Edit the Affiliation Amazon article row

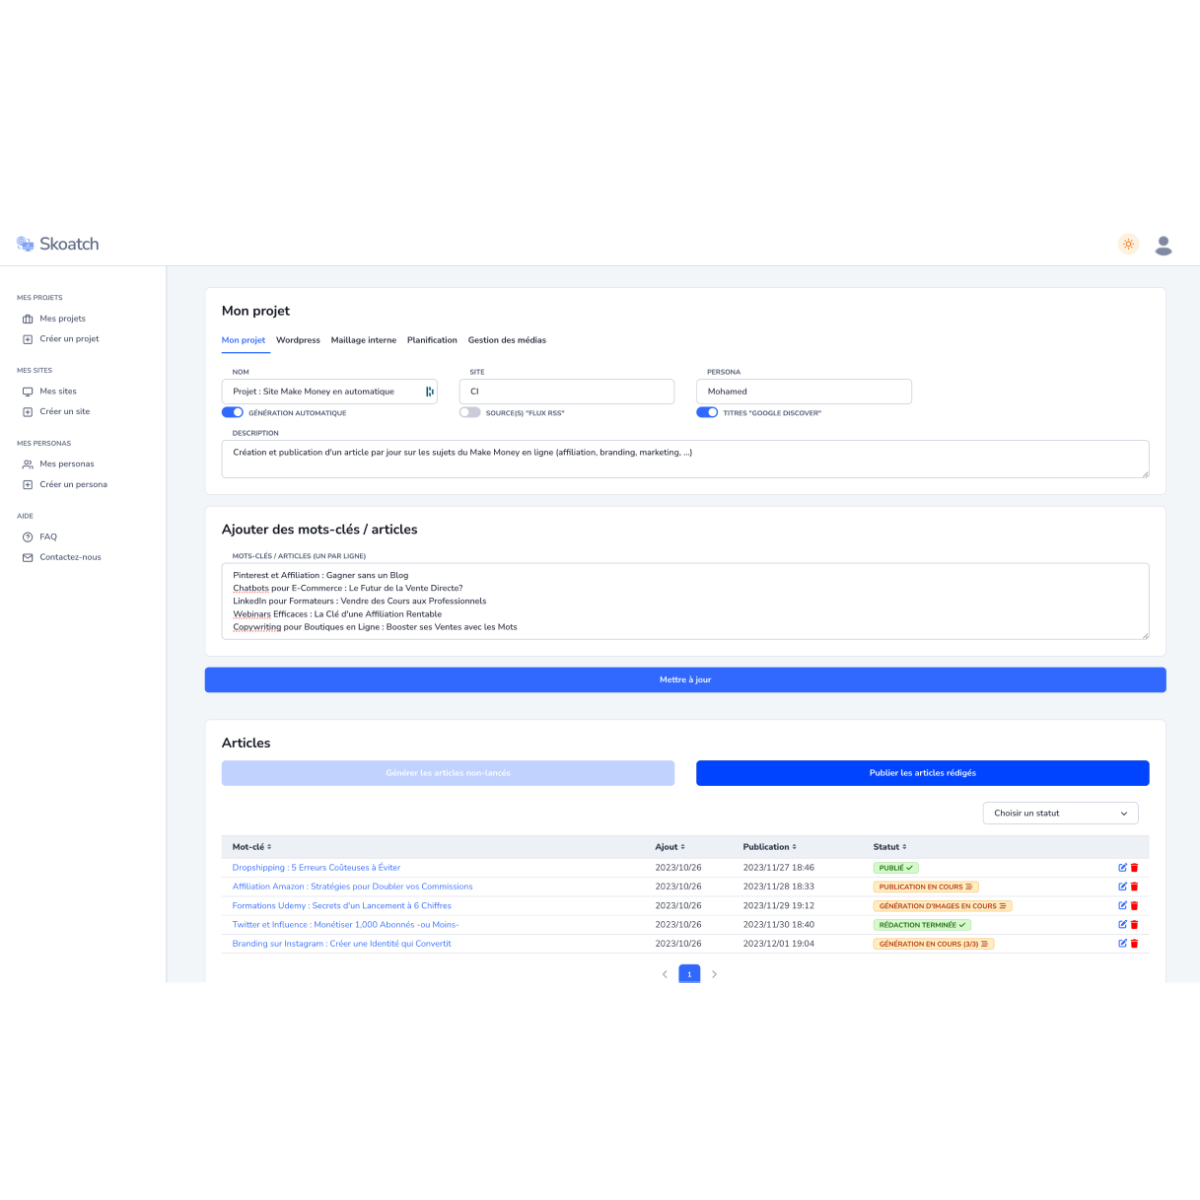tap(1122, 887)
